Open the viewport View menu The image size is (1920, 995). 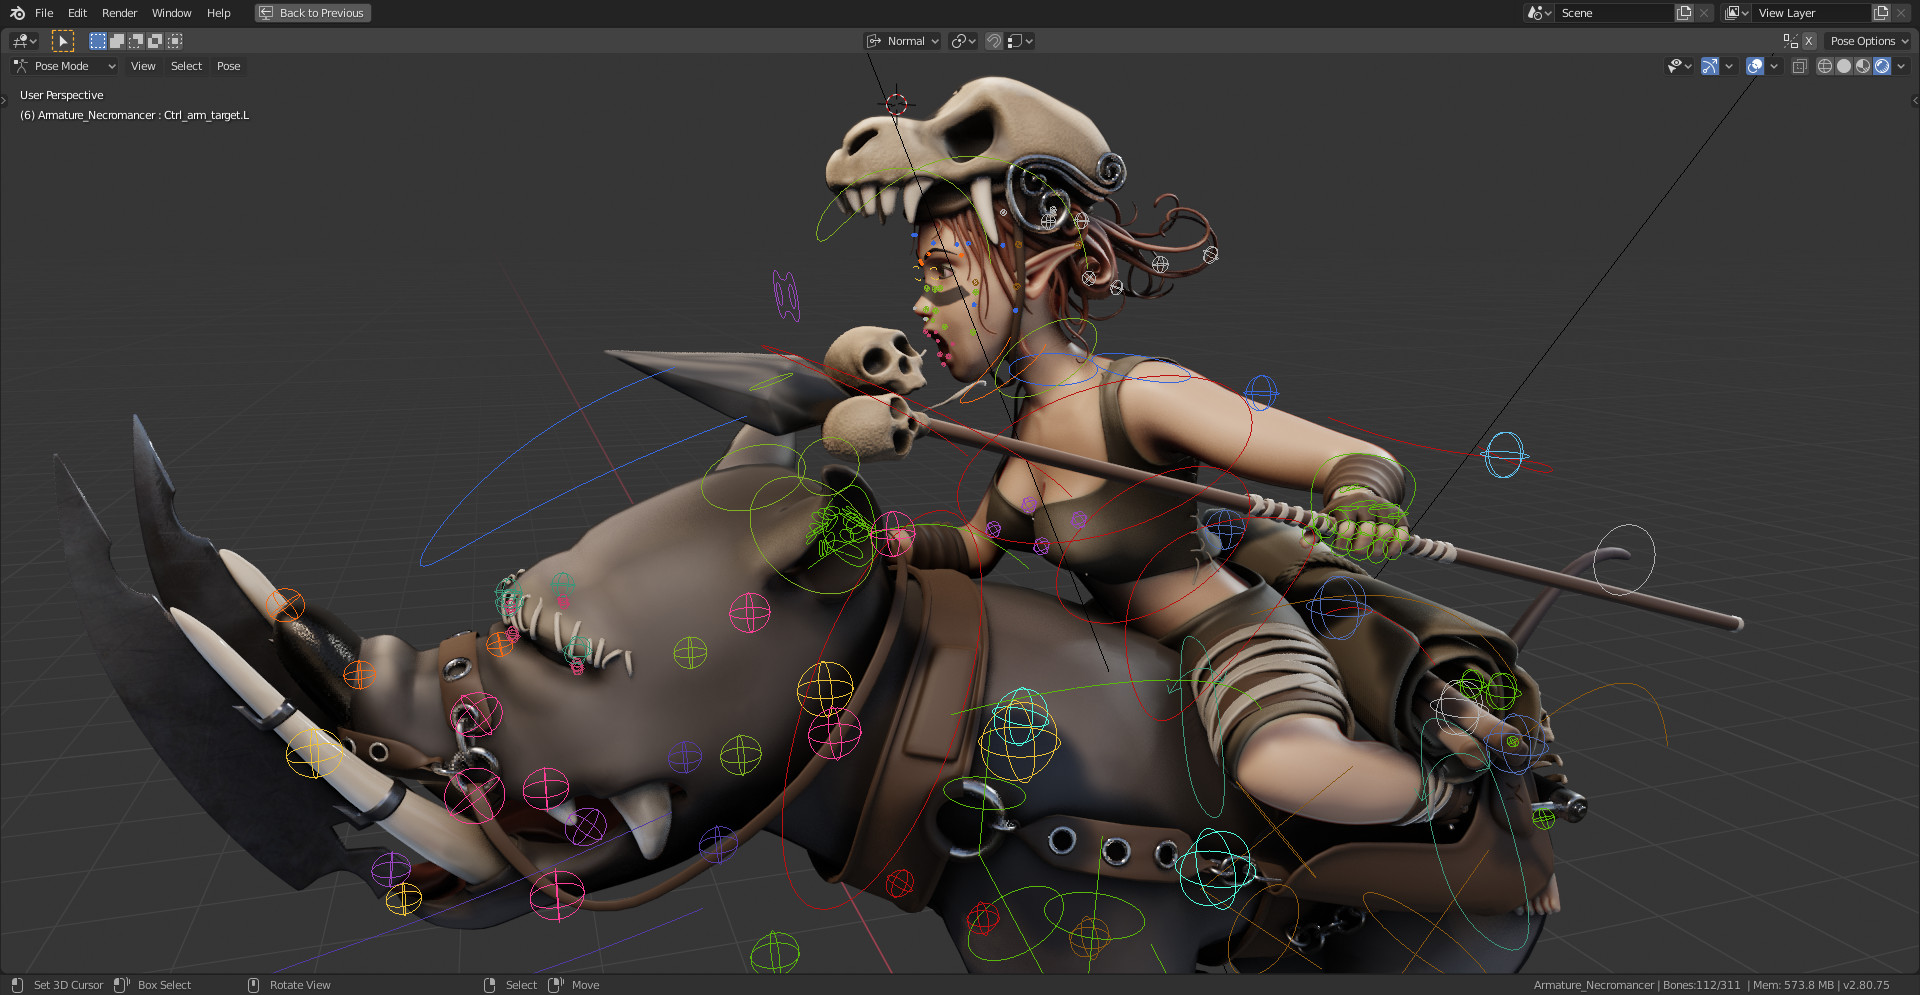(x=143, y=66)
